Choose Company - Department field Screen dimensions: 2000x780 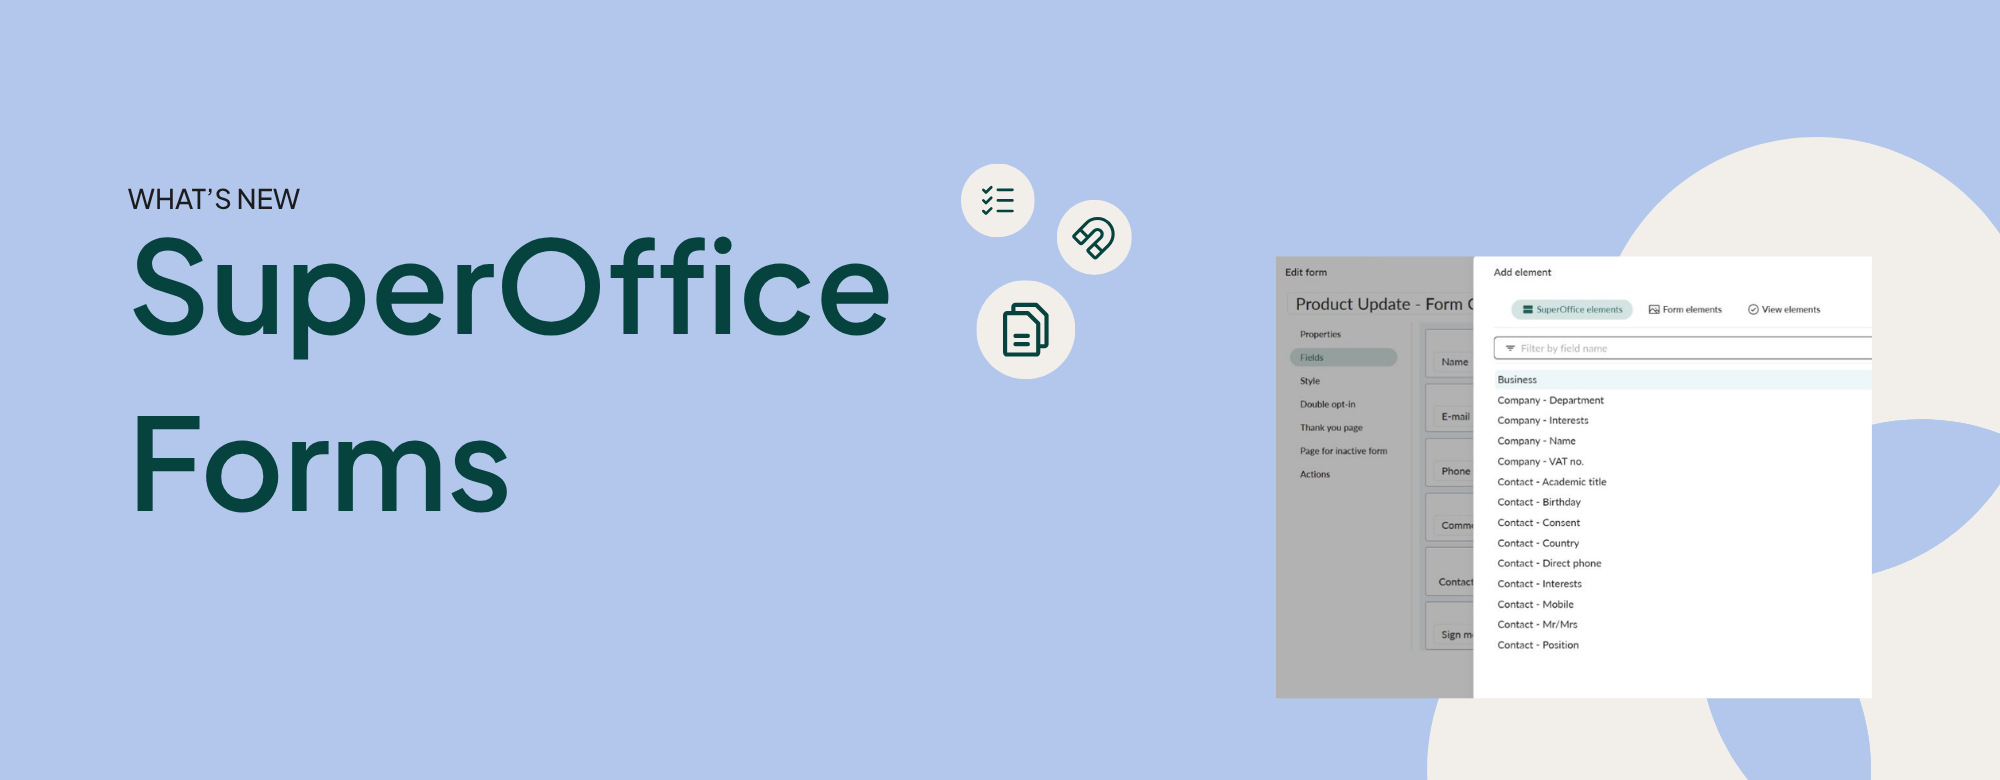coord(1550,401)
